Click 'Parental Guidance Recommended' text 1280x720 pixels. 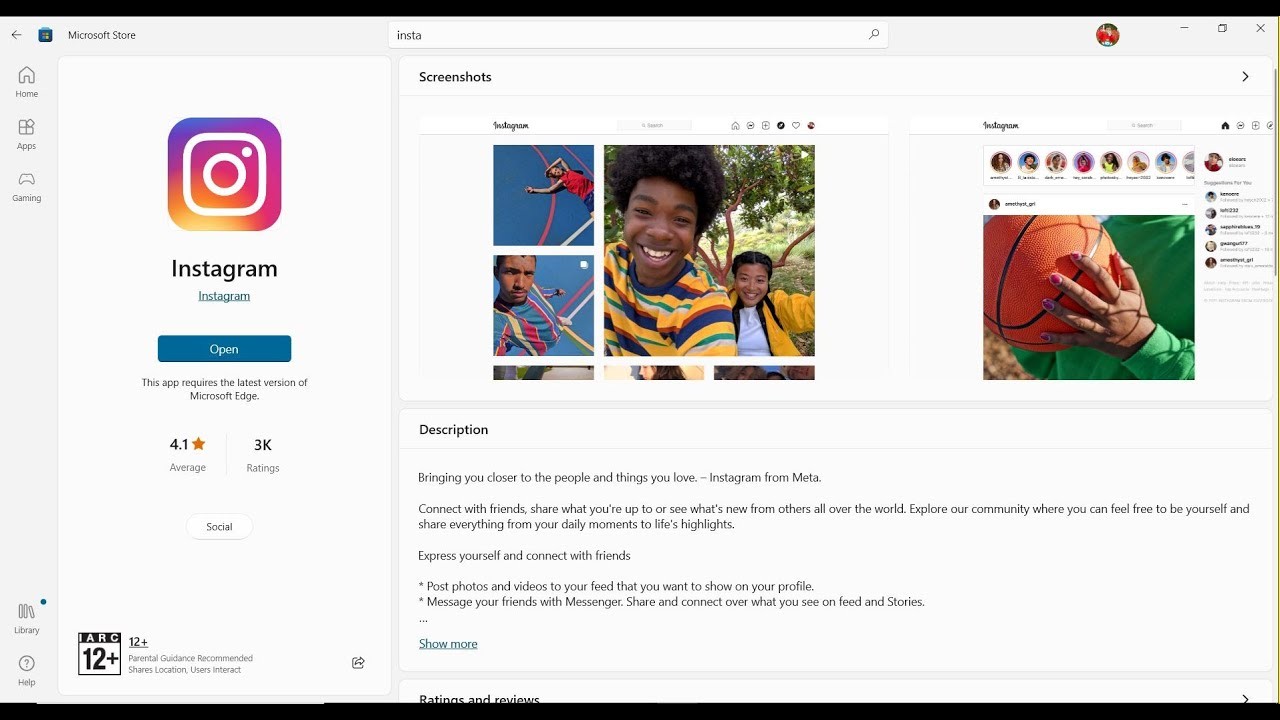191,658
